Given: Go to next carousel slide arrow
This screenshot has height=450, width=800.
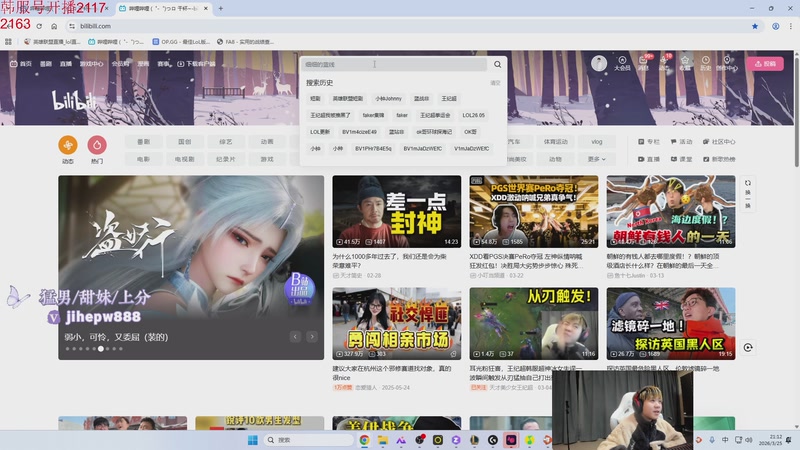Looking at the screenshot, I should coord(312,337).
